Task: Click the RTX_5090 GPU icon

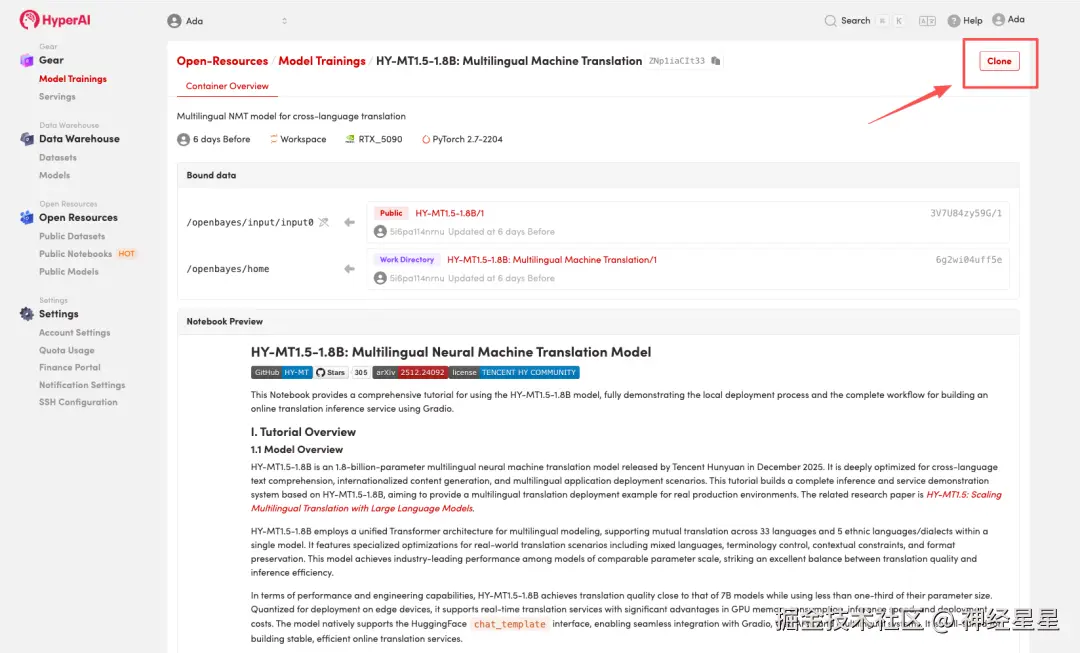Action: [x=350, y=139]
